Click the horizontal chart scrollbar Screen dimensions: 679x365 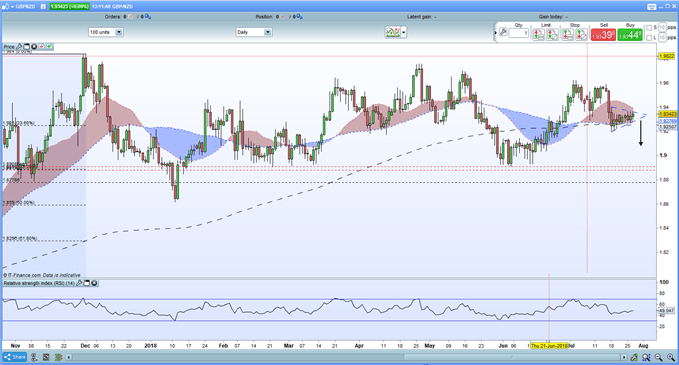pyautogui.click(x=346, y=357)
